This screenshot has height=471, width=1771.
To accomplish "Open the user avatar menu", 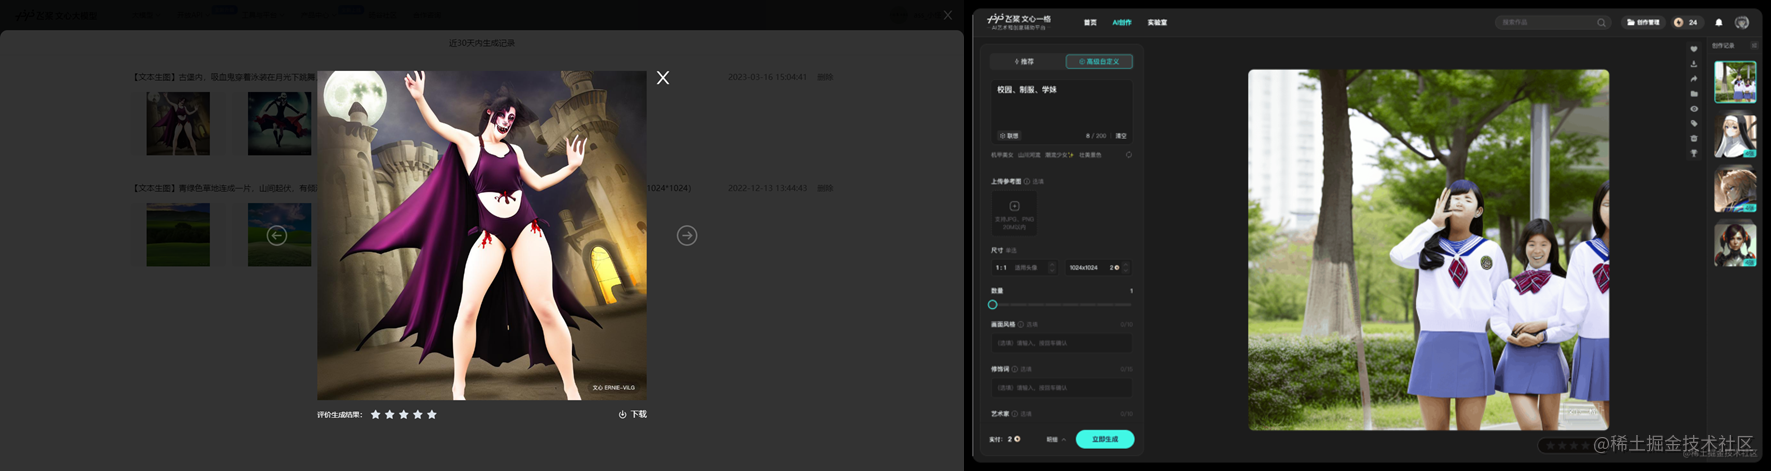I will coord(1742,22).
